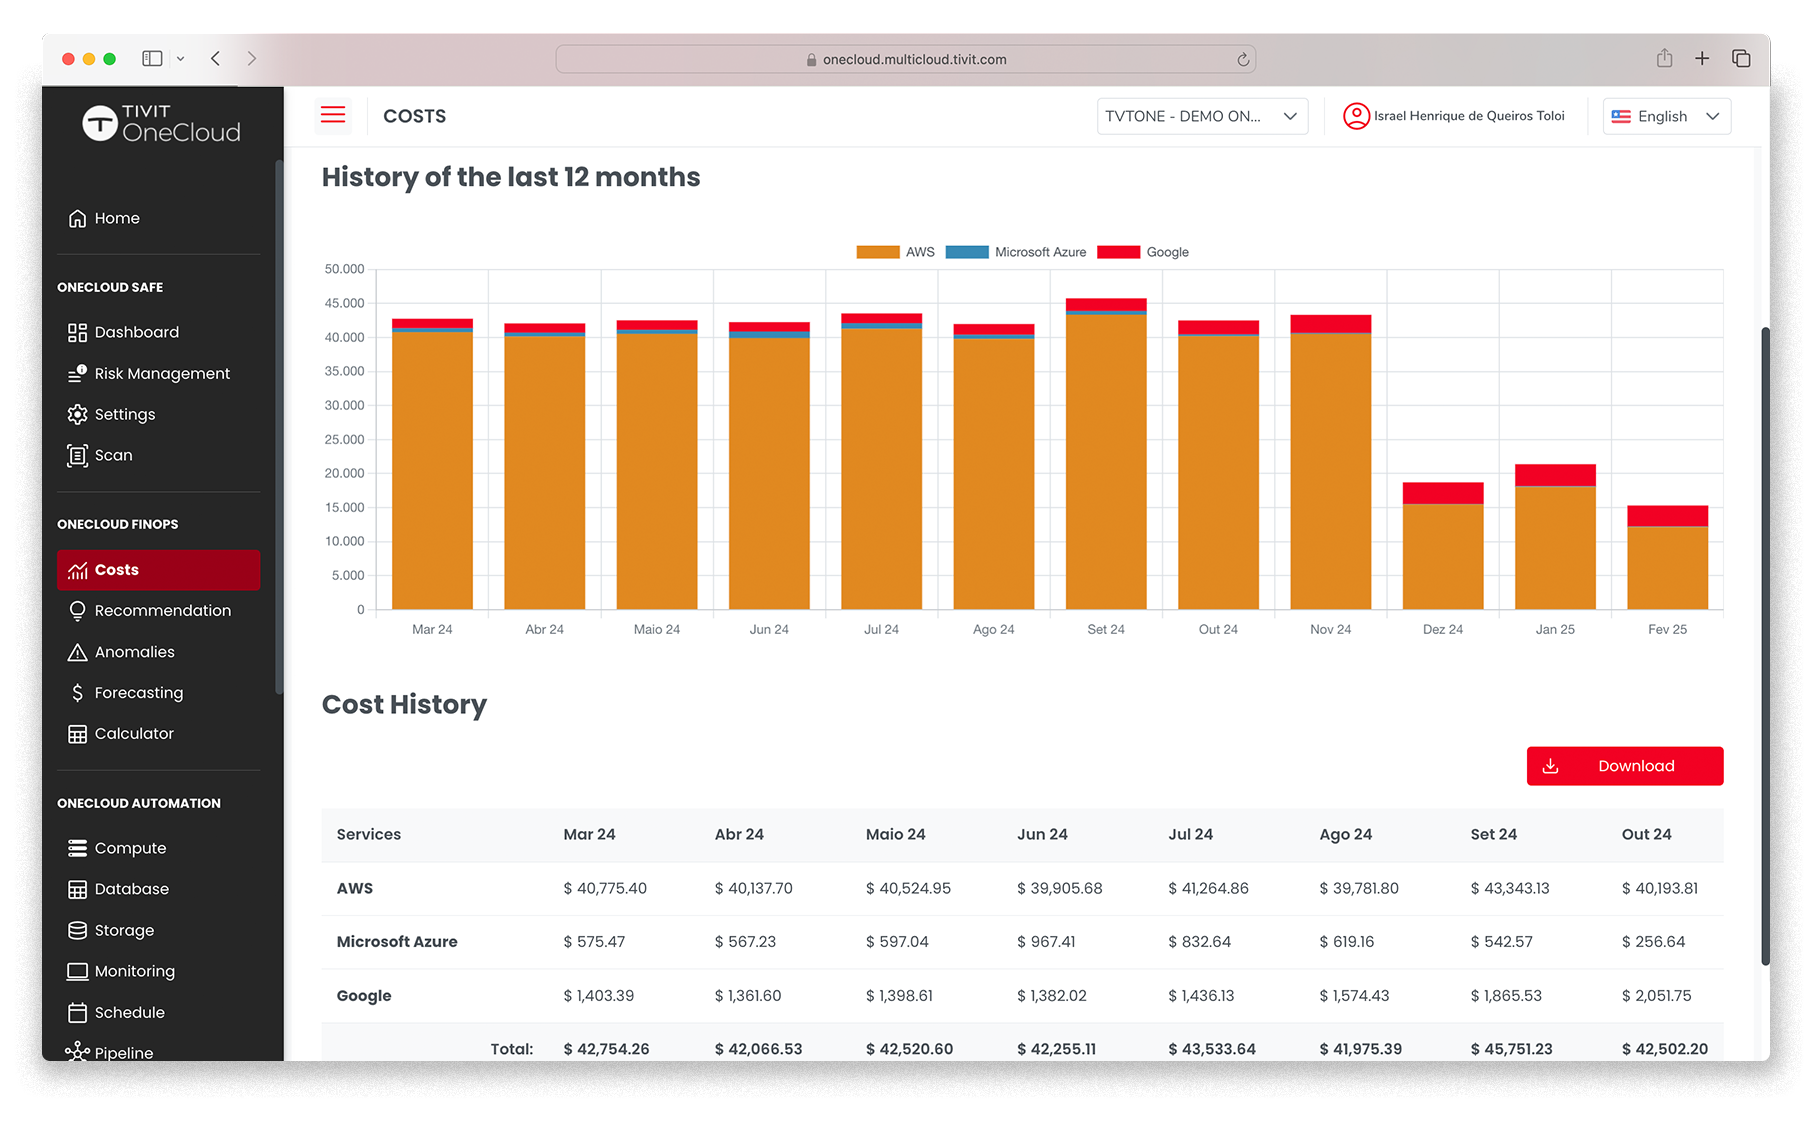The image size is (1818, 1122).
Task: Toggle the Safari sidebar icon
Action: tap(152, 58)
